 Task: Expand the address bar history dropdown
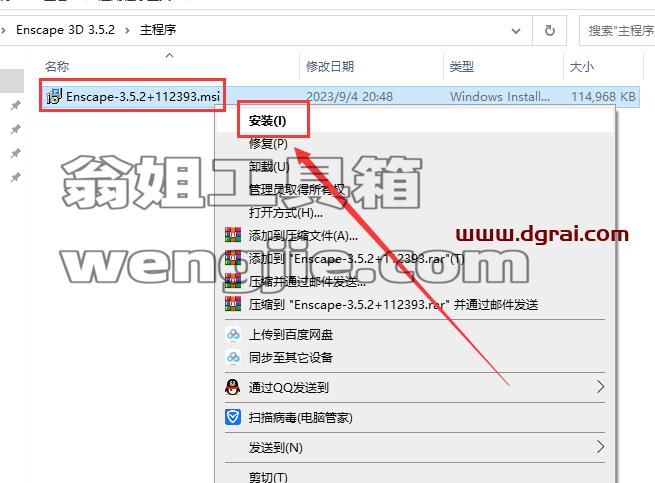coord(516,31)
